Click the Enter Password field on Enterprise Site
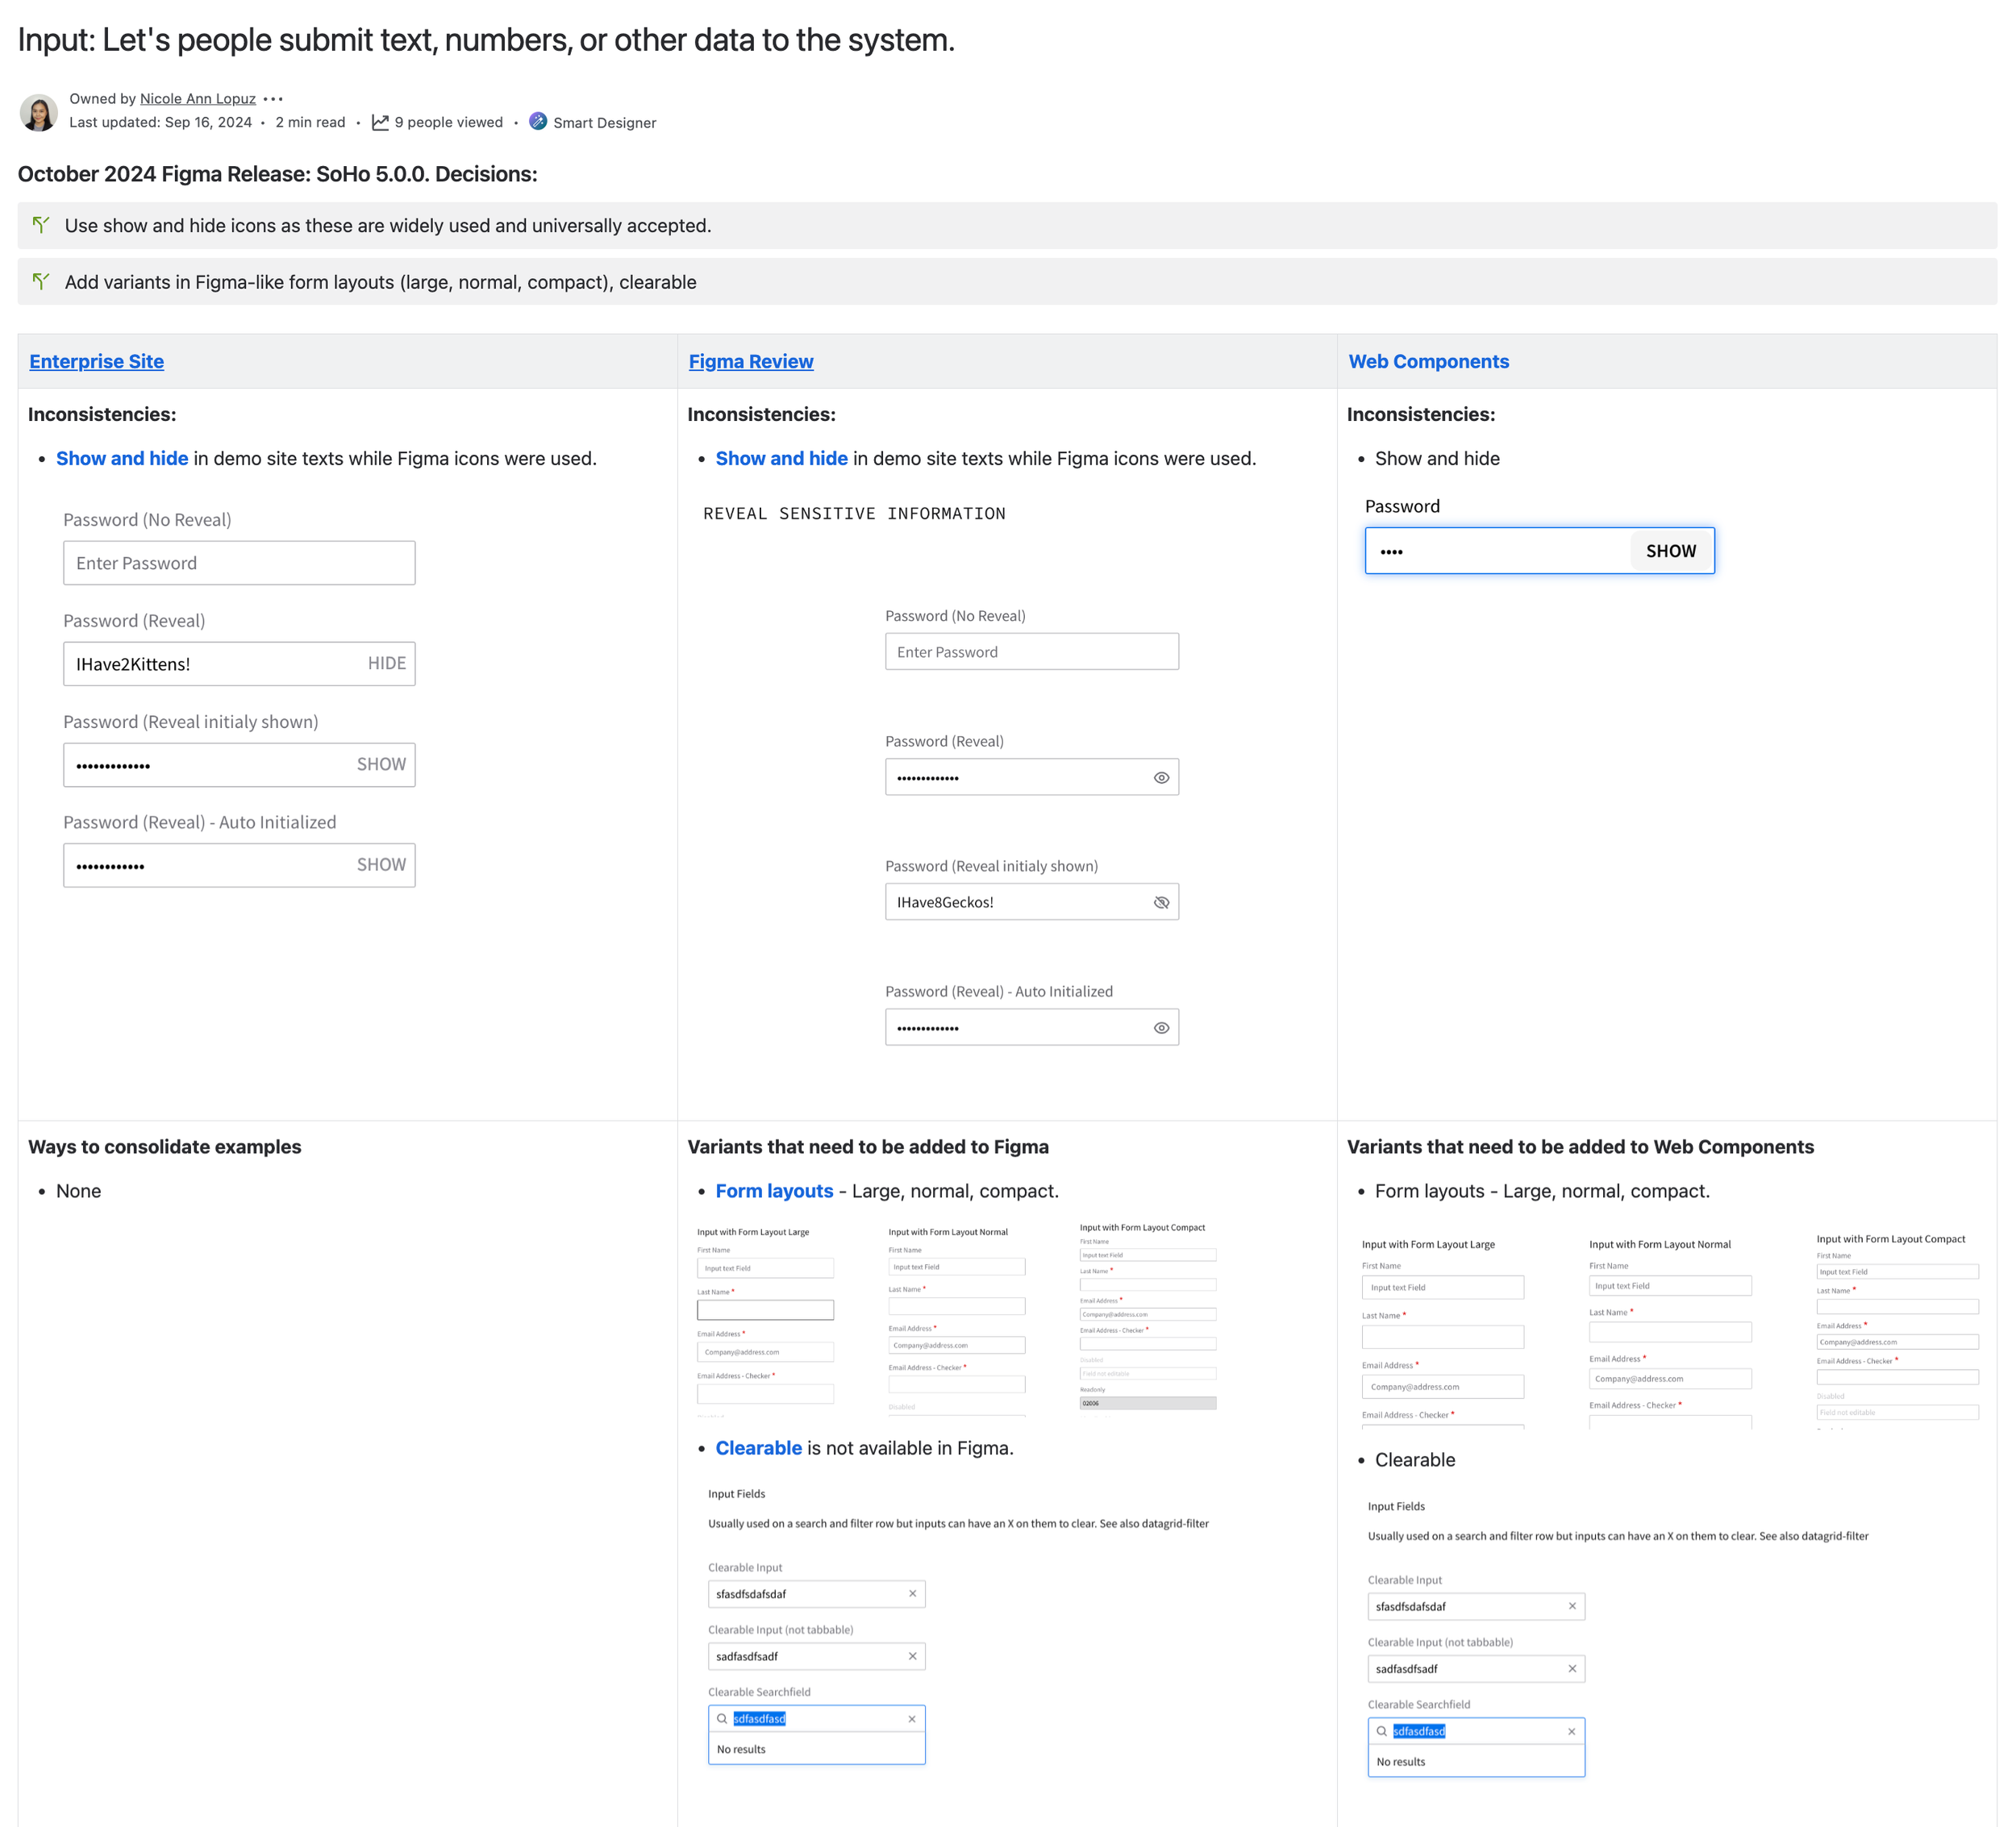This screenshot has height=1827, width=2016. tap(239, 563)
